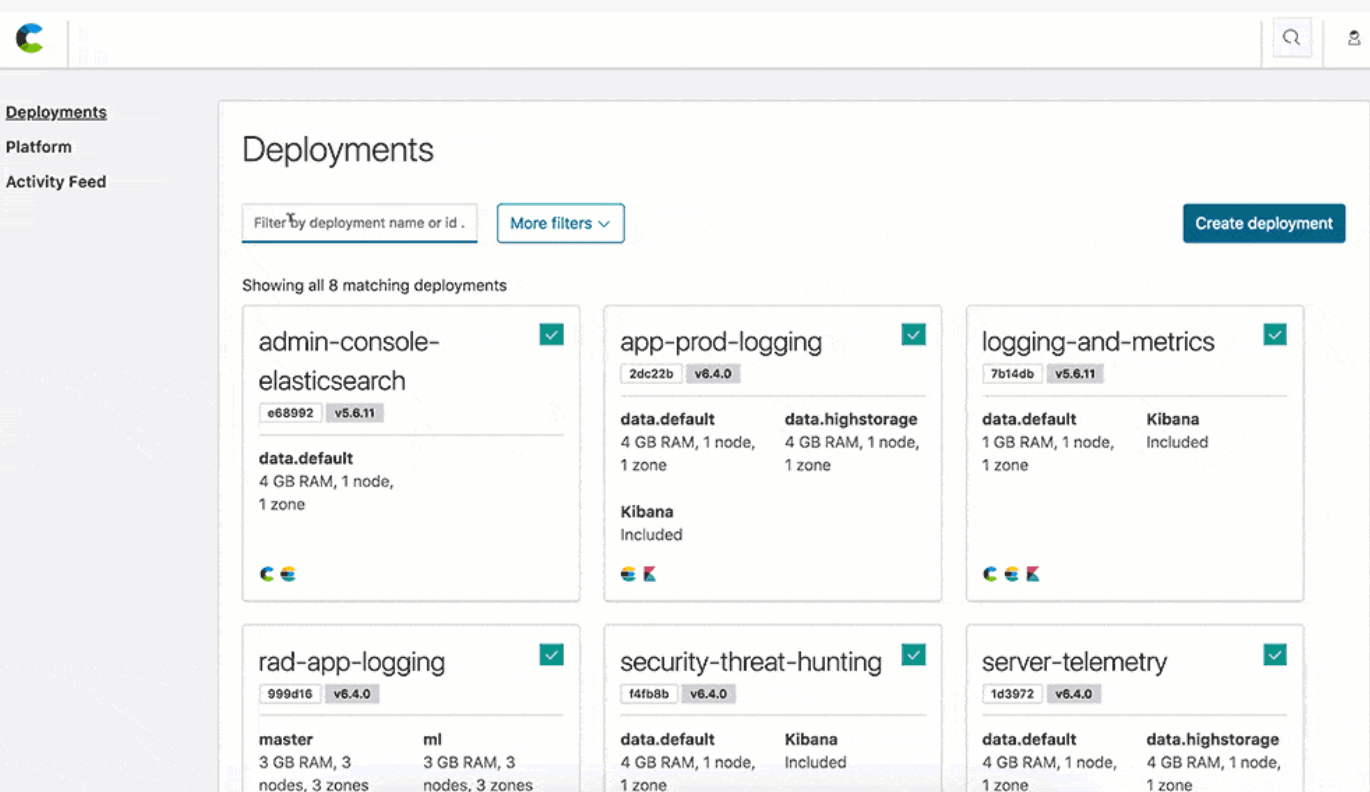Toggle checkbox on security-threat-hunting card
1370x792 pixels.
click(x=913, y=654)
